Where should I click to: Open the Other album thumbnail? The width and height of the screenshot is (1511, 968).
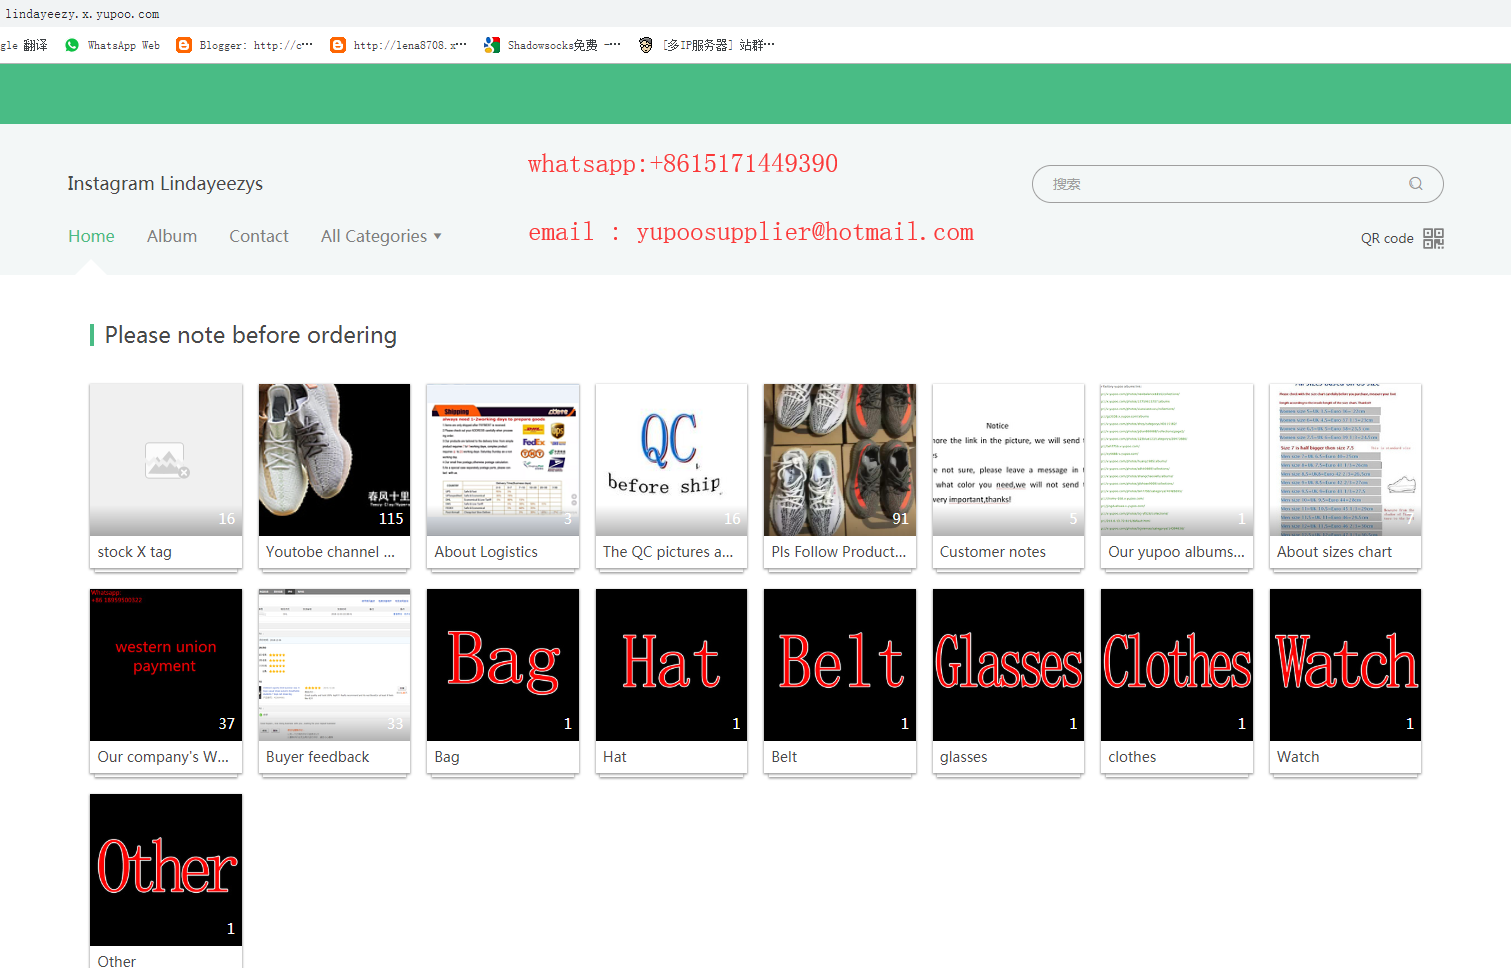click(166, 870)
